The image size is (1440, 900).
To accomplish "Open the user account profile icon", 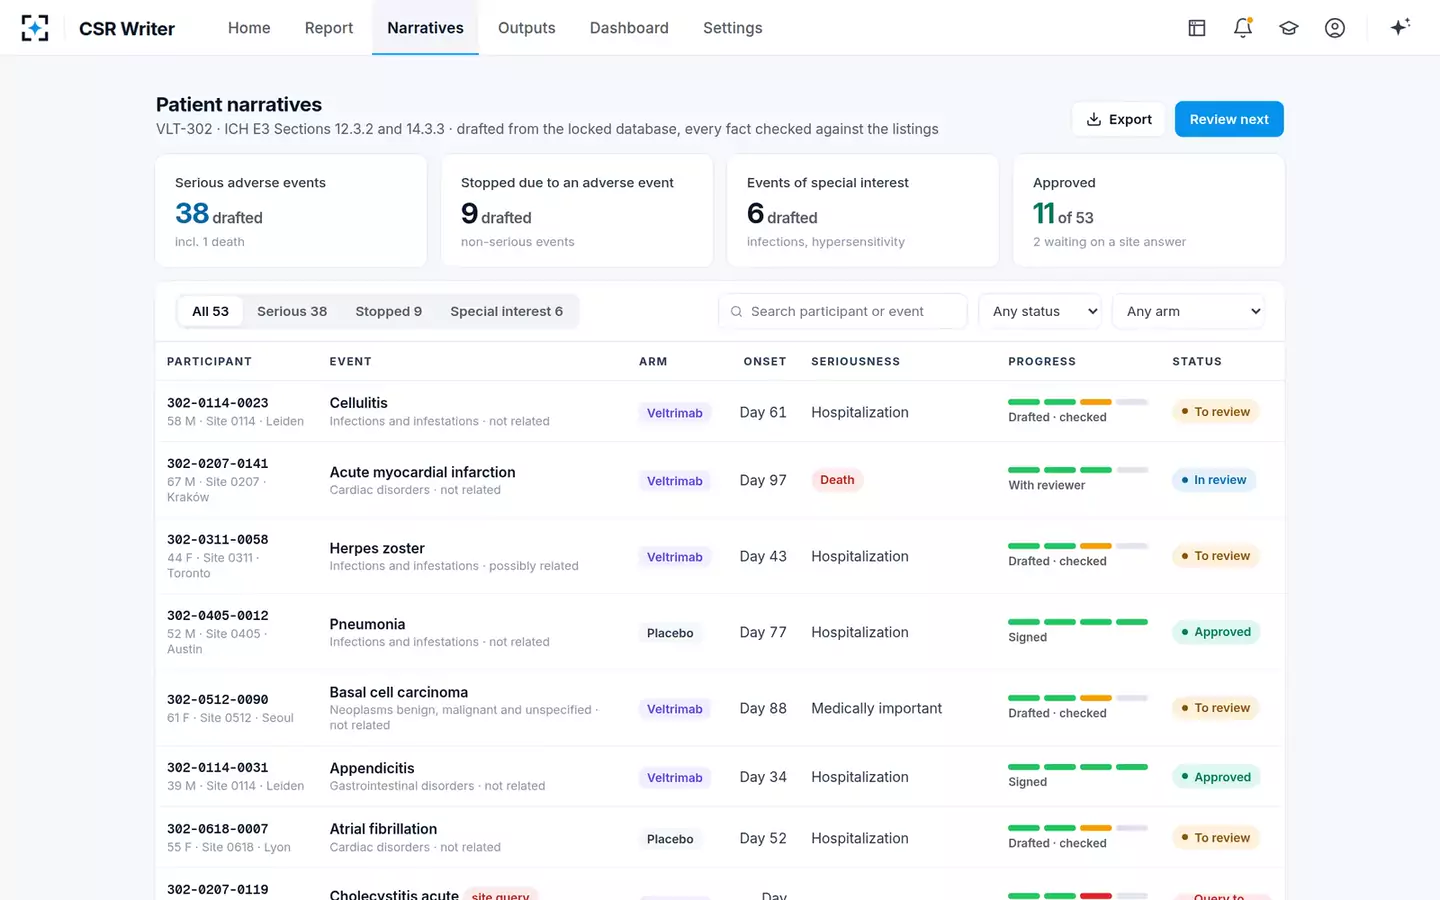I will click(x=1335, y=28).
